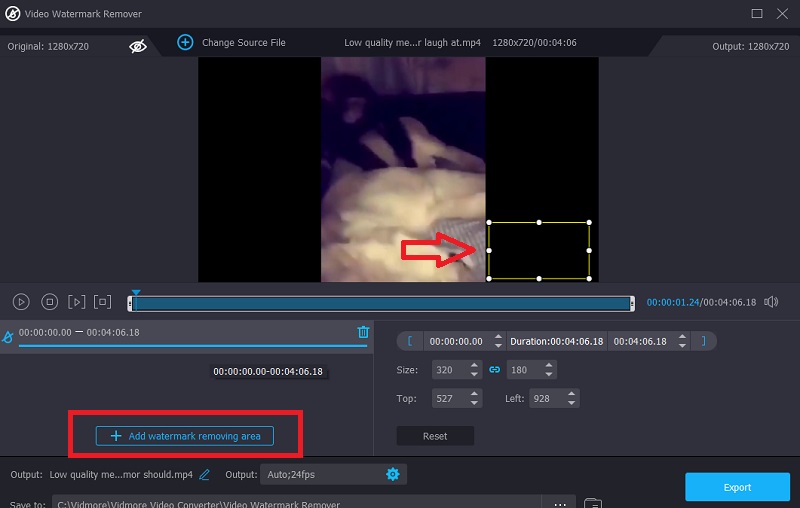Click the Left position stepper arrows
This screenshot has width=800, height=508.
[570, 398]
